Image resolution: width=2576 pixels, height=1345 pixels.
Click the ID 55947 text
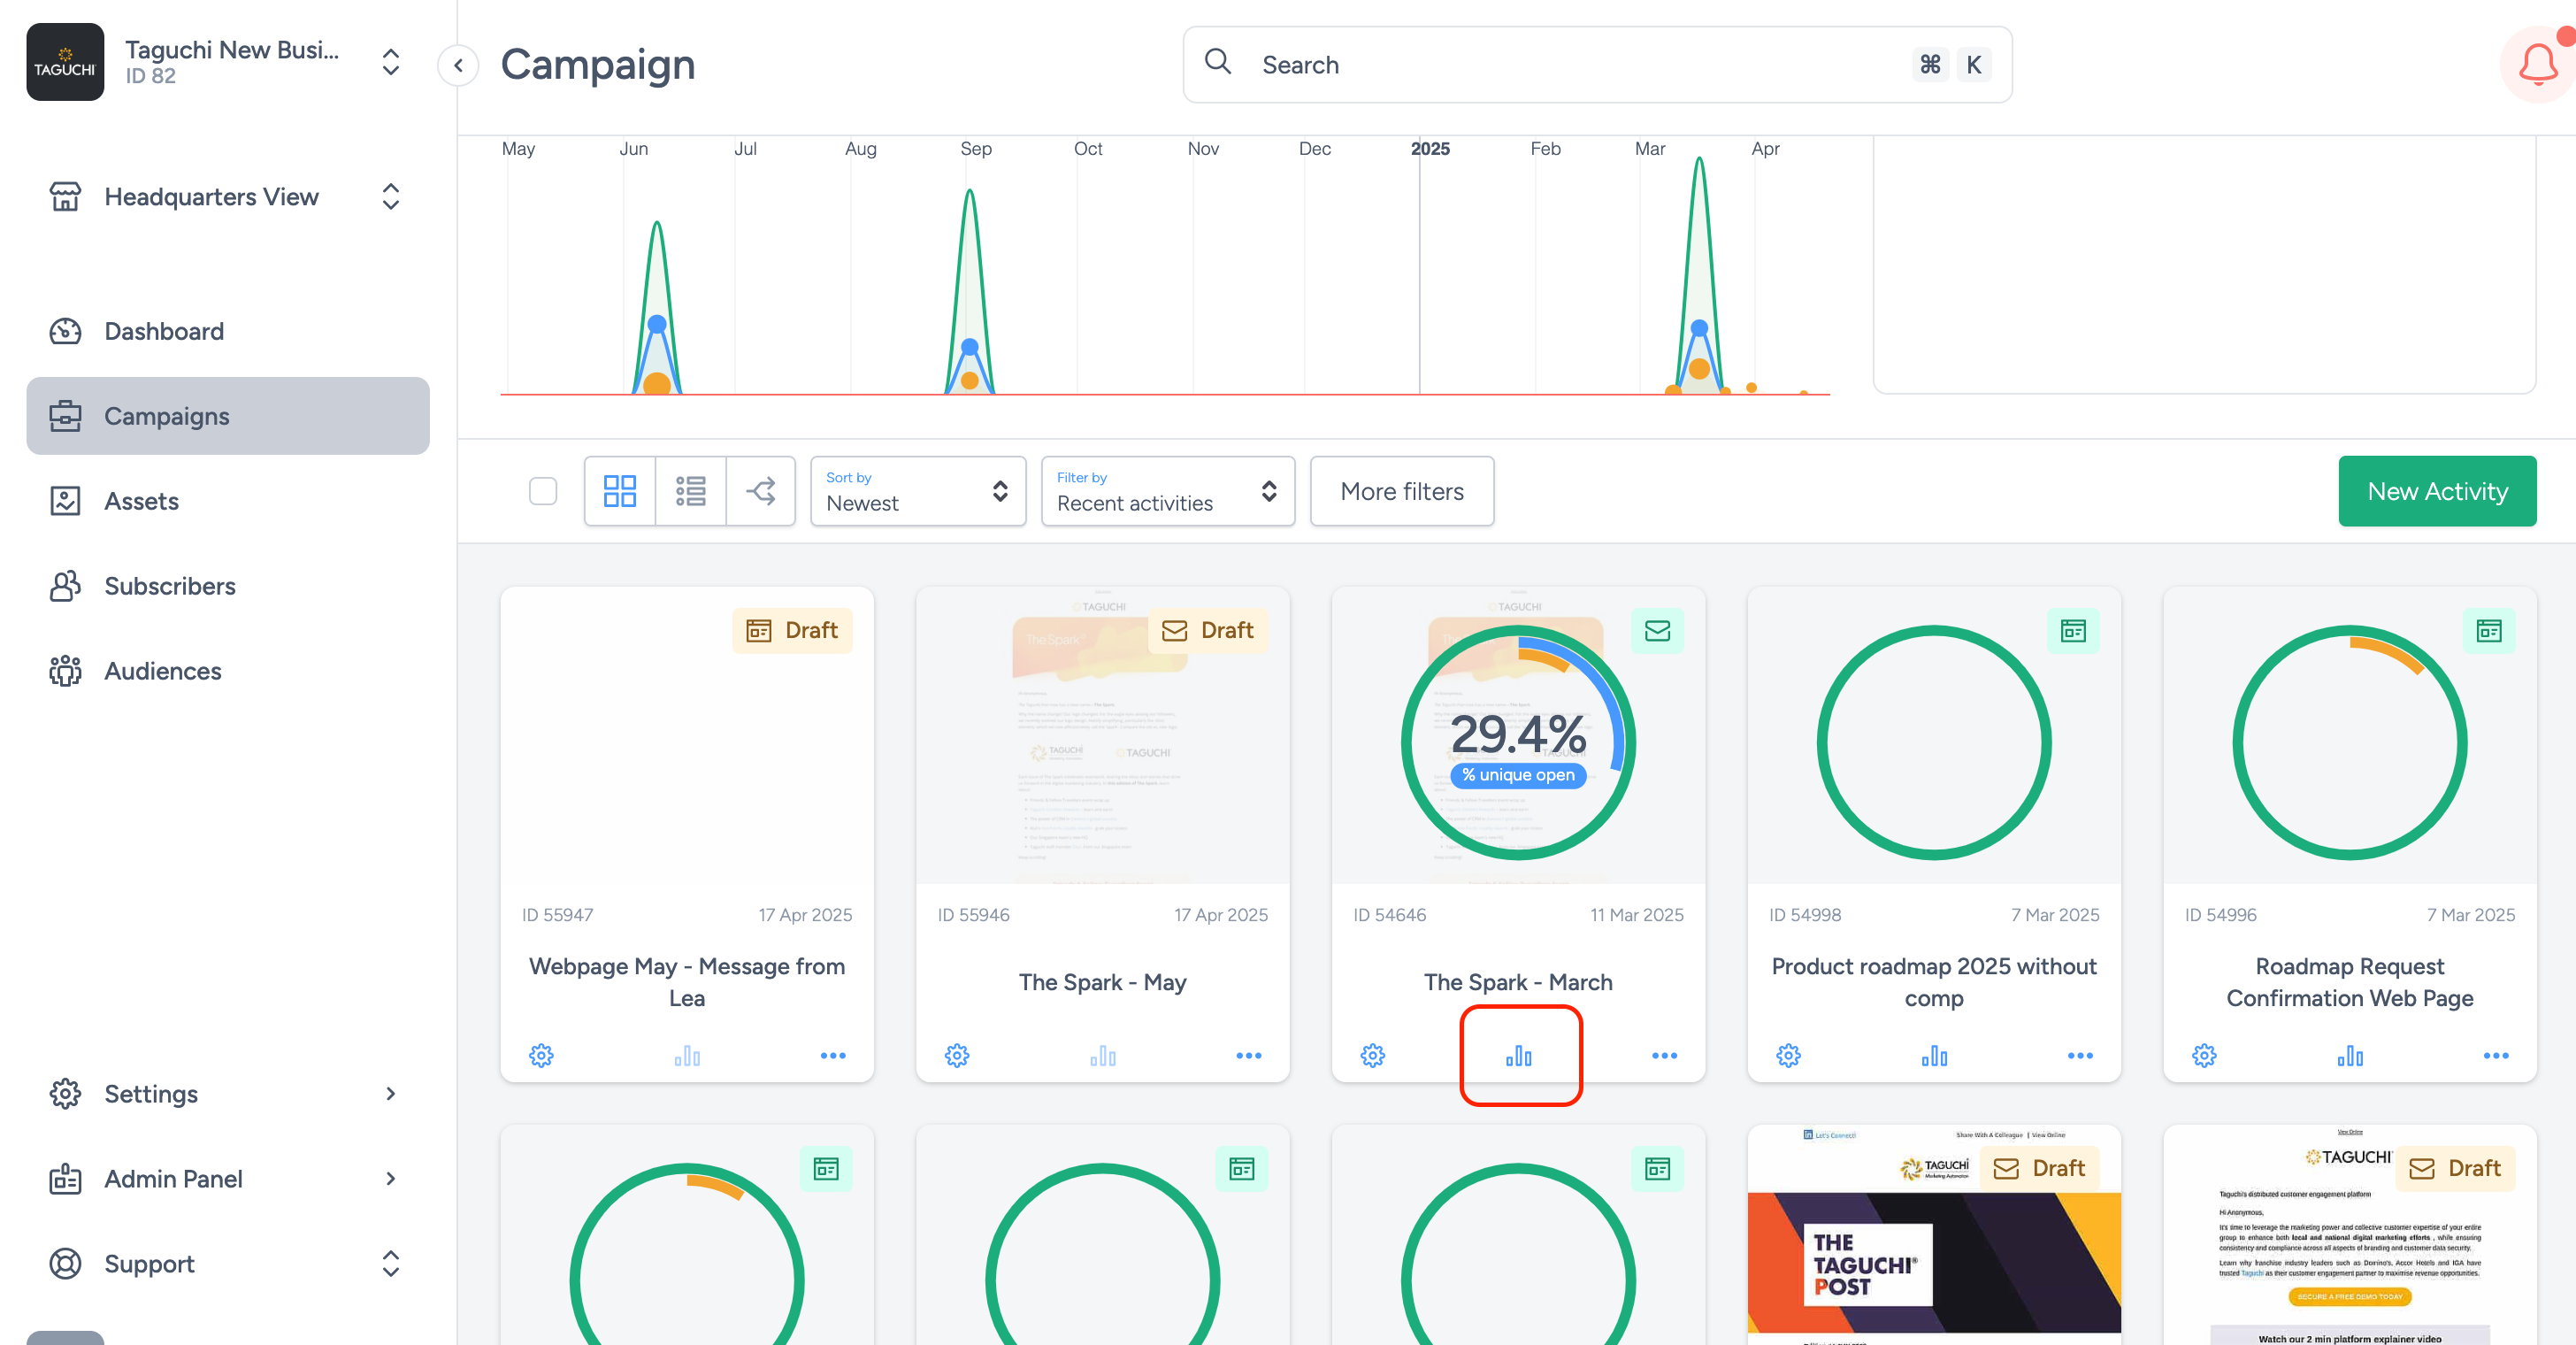(x=558, y=915)
